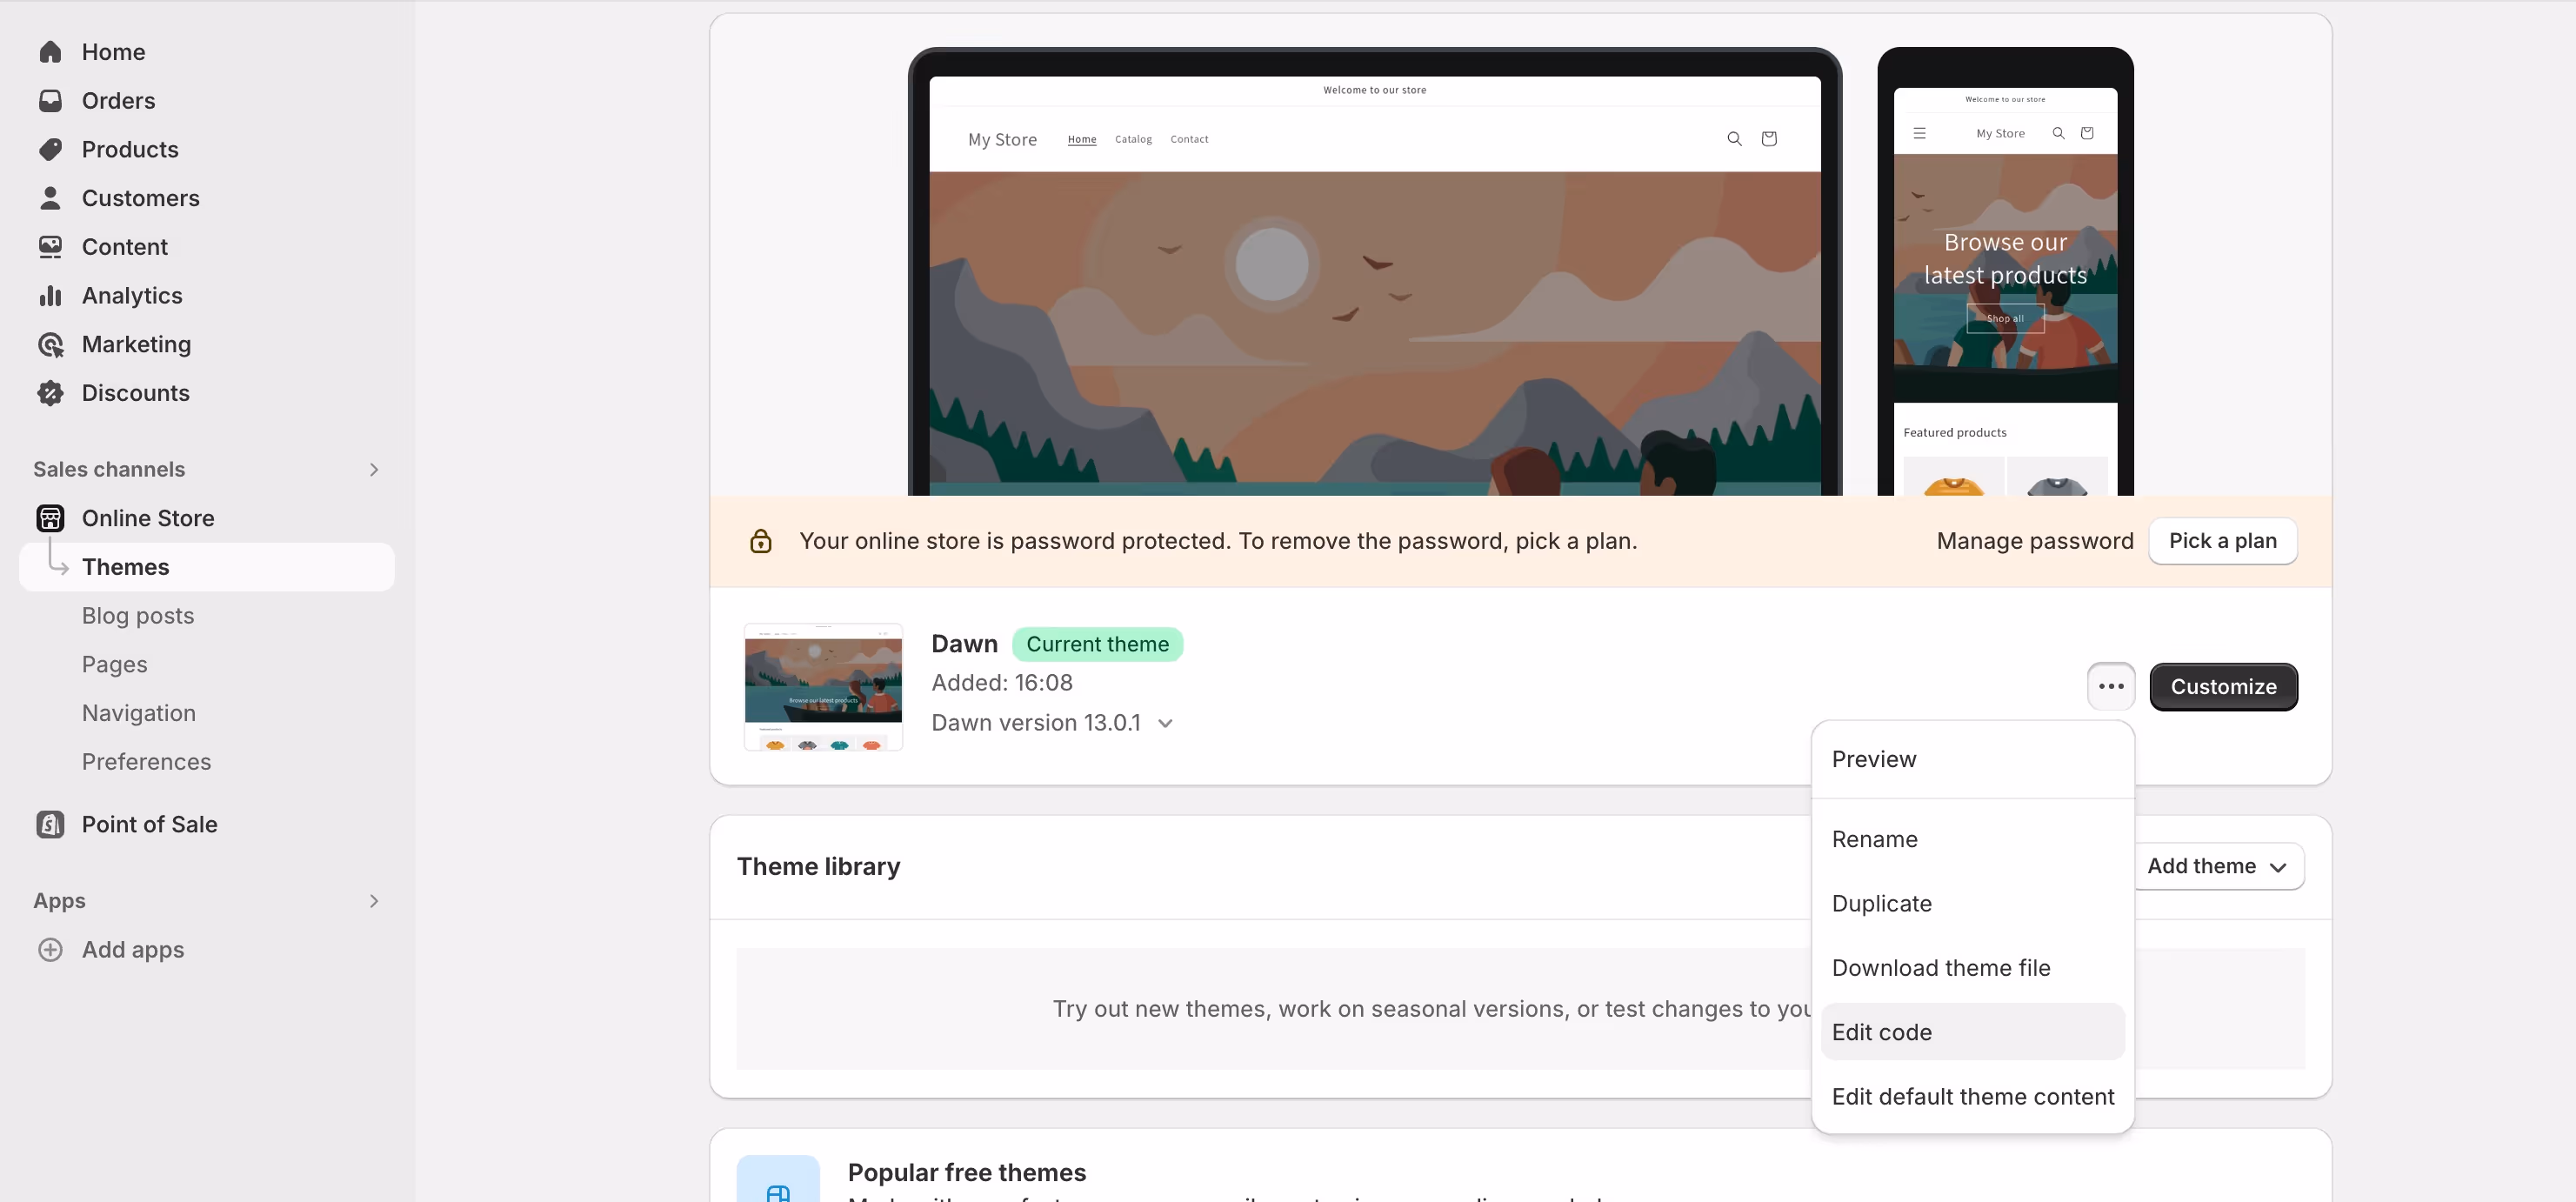Click the Home house icon

coord(50,52)
